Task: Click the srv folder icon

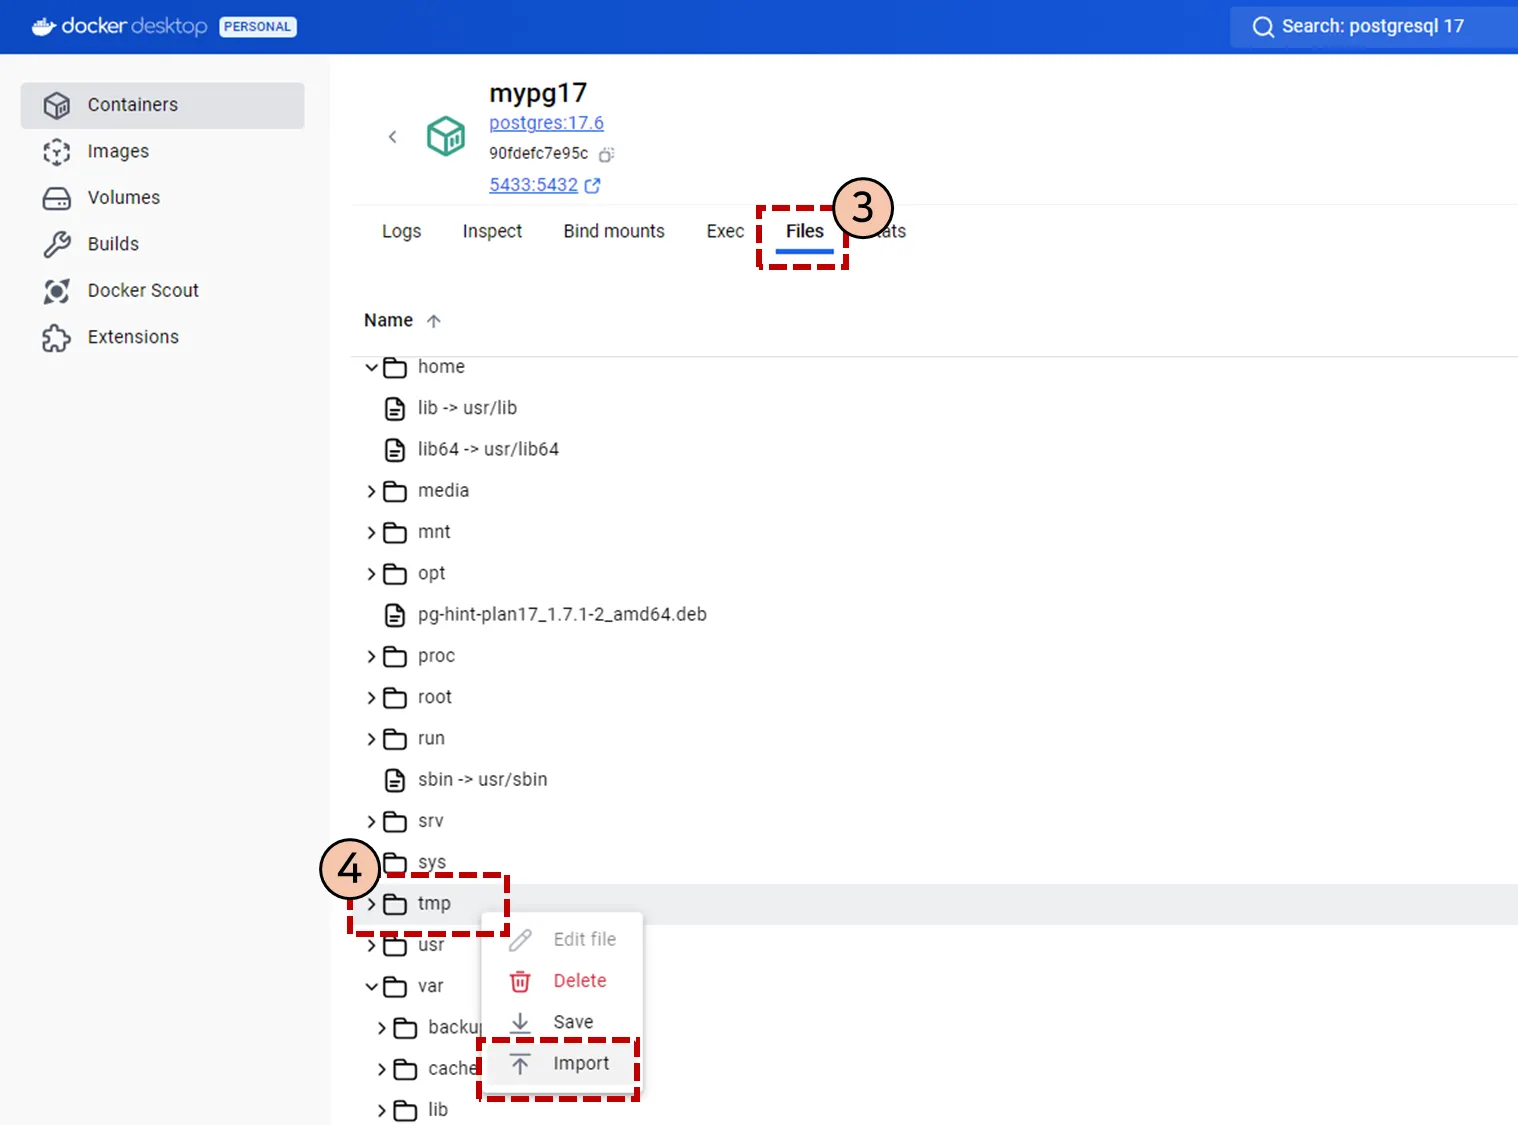Action: [x=395, y=822]
